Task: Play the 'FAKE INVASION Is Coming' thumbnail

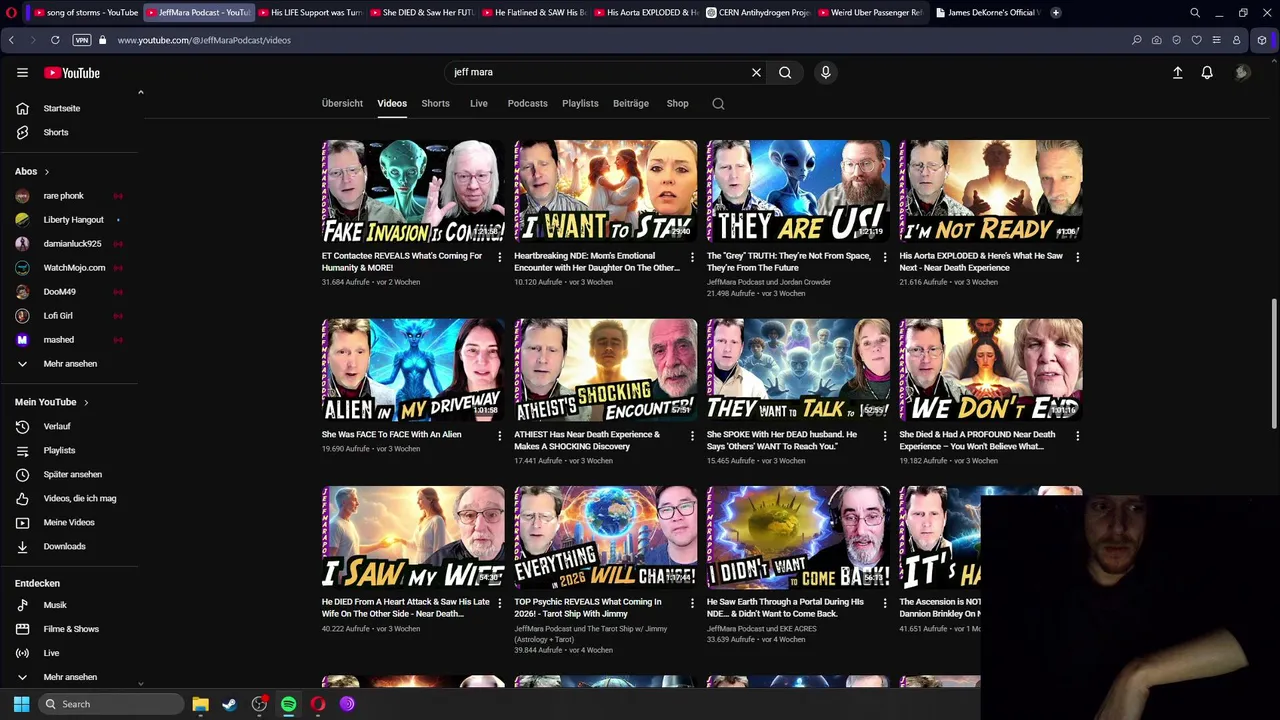Action: (413, 191)
